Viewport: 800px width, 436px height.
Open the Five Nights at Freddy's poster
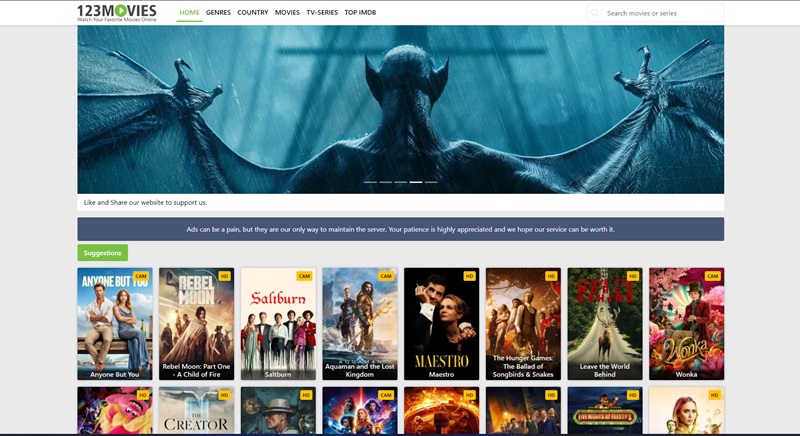[x=605, y=411]
